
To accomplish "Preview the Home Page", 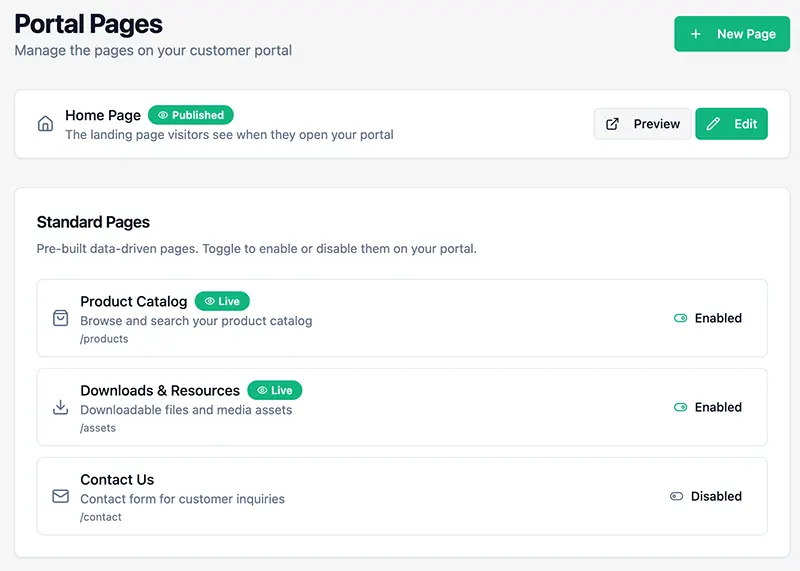I will click(642, 124).
